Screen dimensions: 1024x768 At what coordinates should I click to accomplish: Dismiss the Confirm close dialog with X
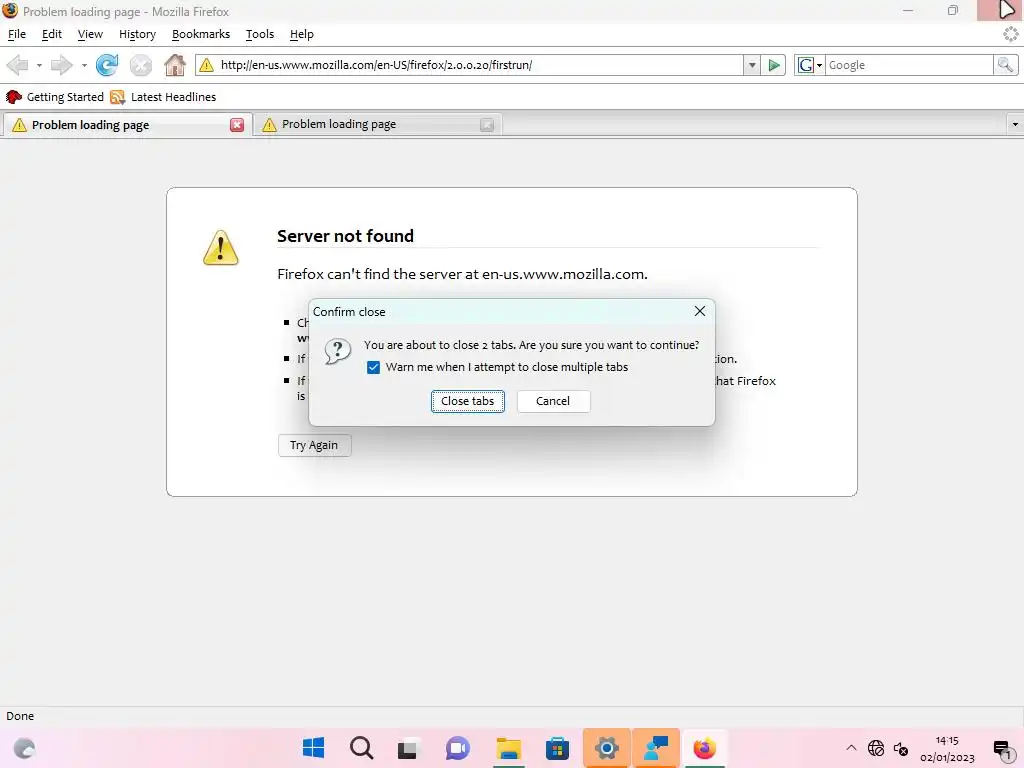click(699, 312)
